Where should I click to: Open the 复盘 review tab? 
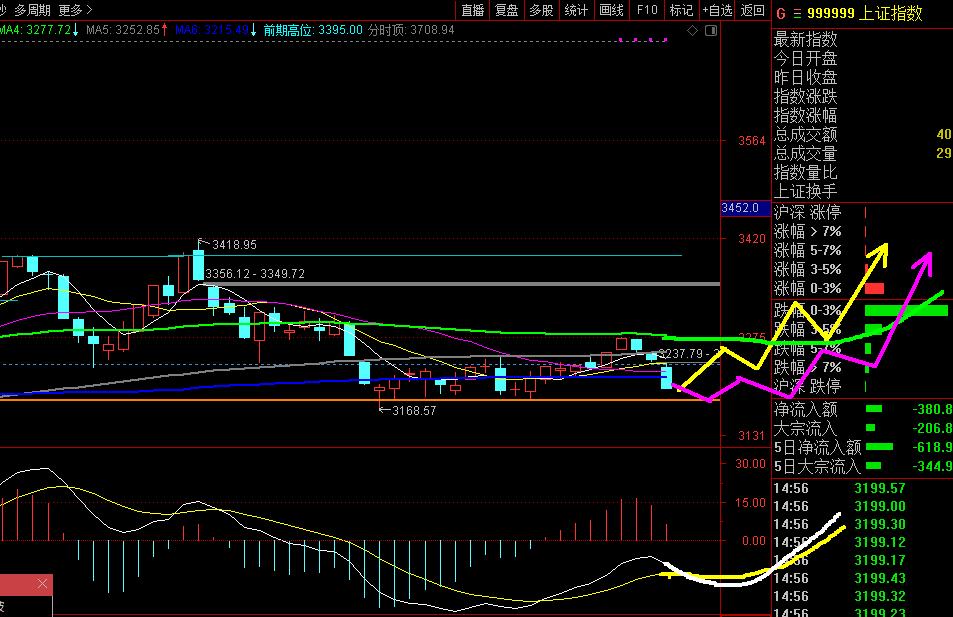tap(506, 10)
